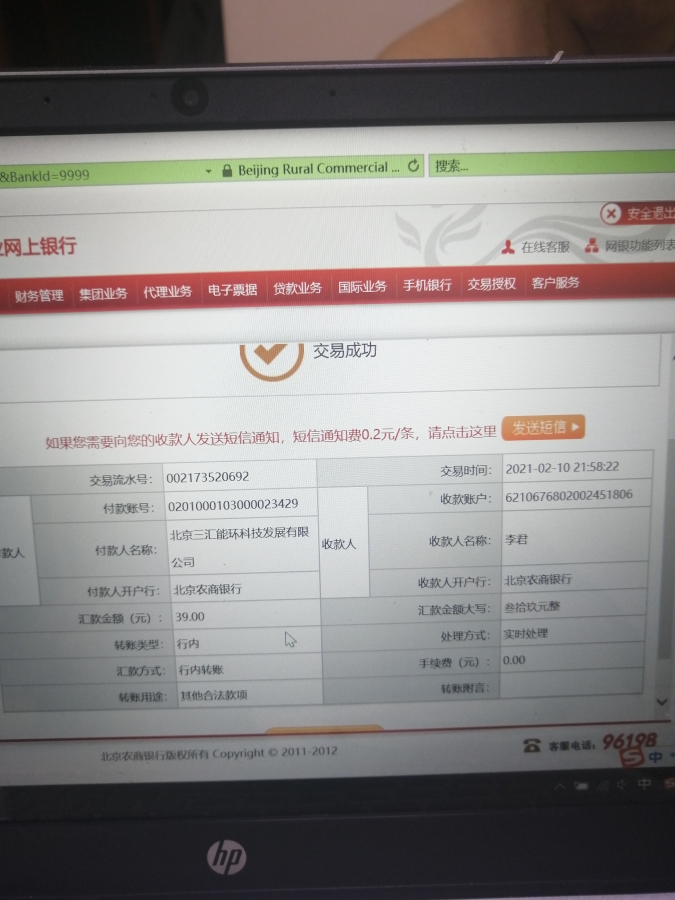Open the 客户服务 menu
Viewport: 675px width, 900px height.
point(555,283)
